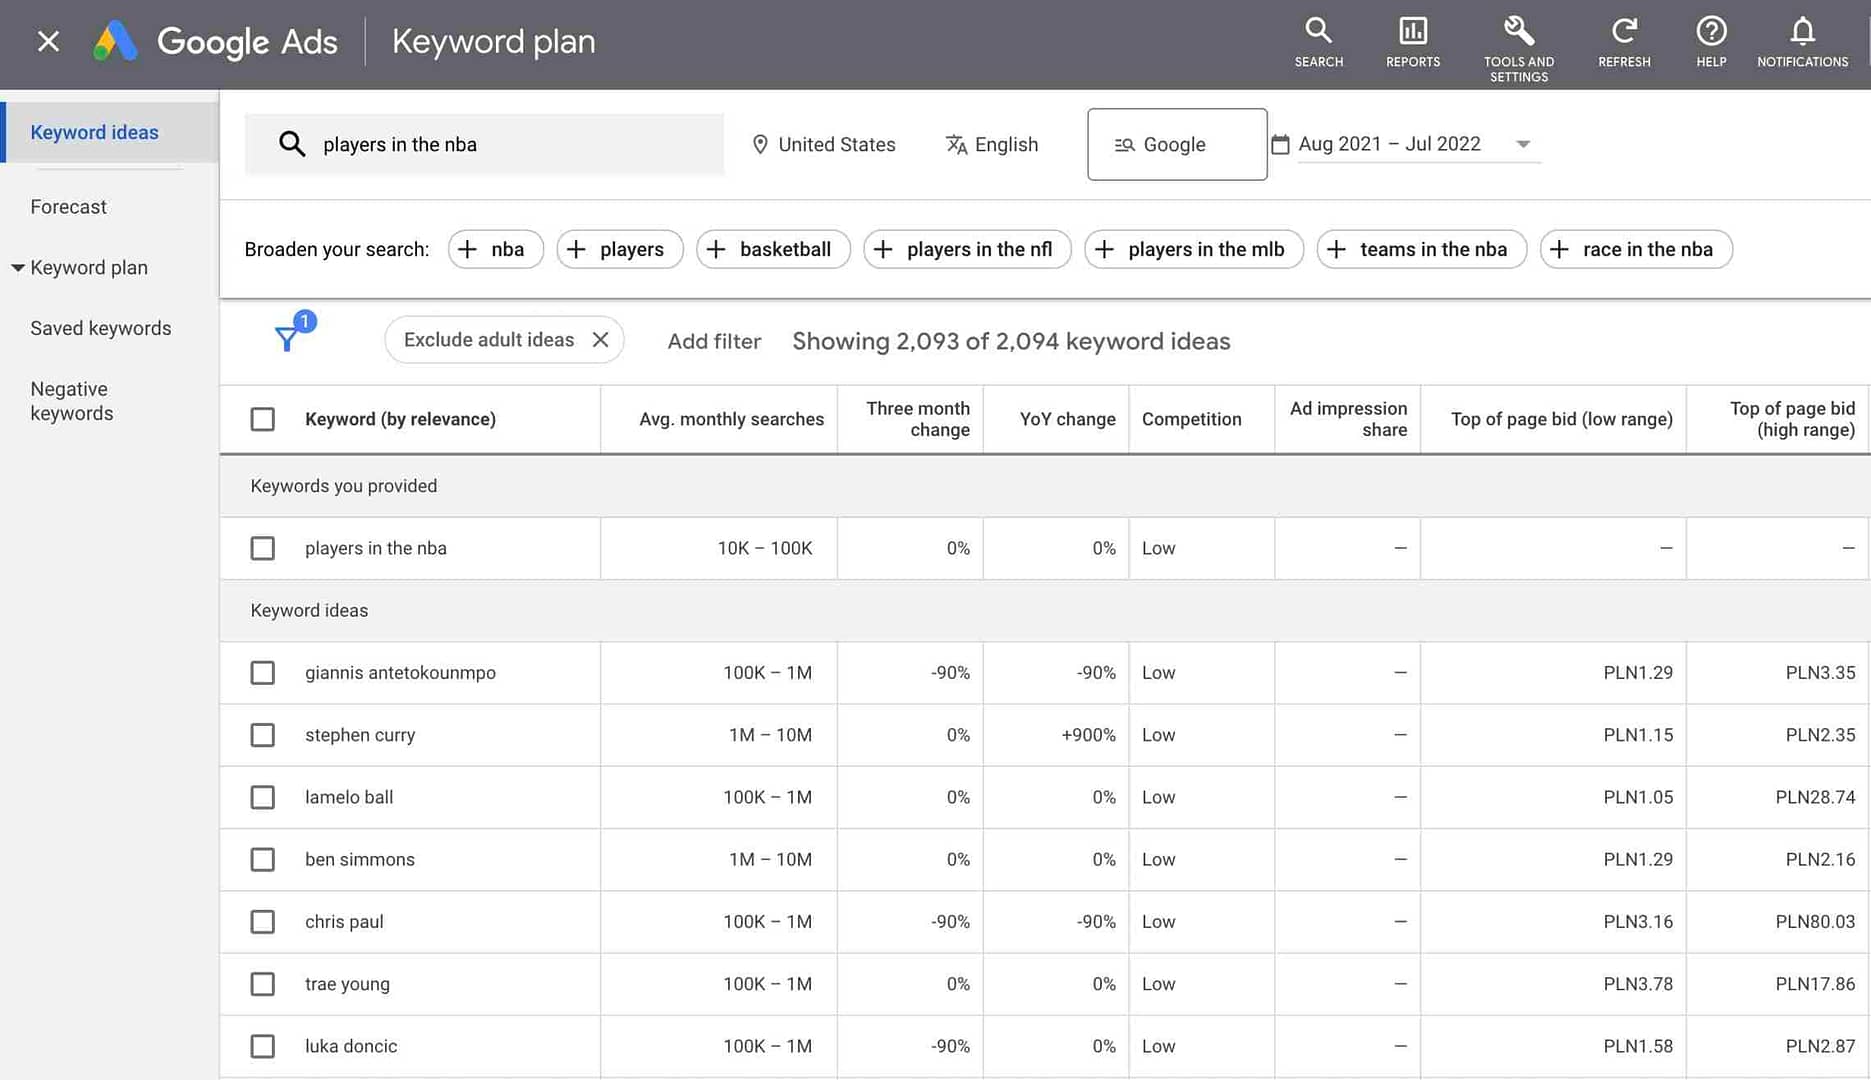Click the +900% YoY change value
The width and height of the screenshot is (1871, 1080).
[x=1088, y=735]
